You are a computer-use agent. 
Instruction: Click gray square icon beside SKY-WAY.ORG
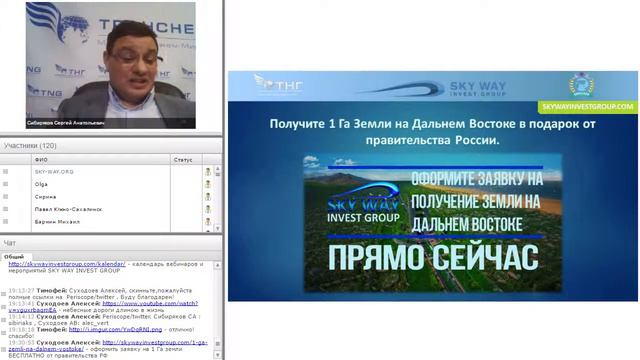[x=5, y=172]
